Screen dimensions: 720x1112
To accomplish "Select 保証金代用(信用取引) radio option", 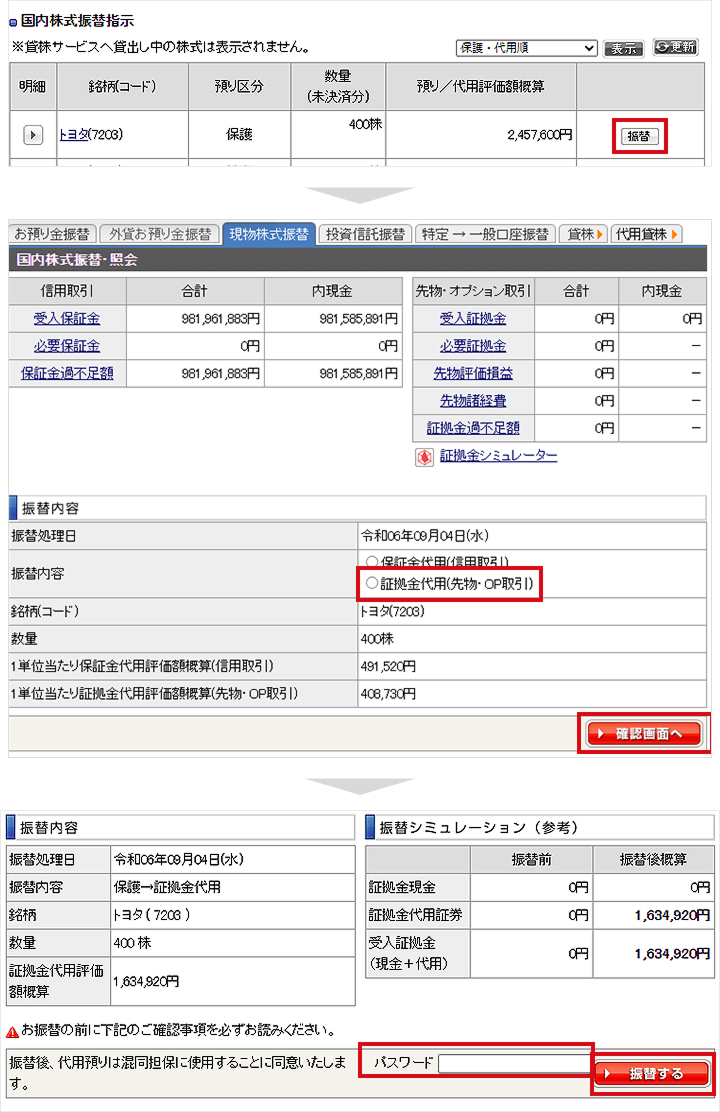I will 372,563.
